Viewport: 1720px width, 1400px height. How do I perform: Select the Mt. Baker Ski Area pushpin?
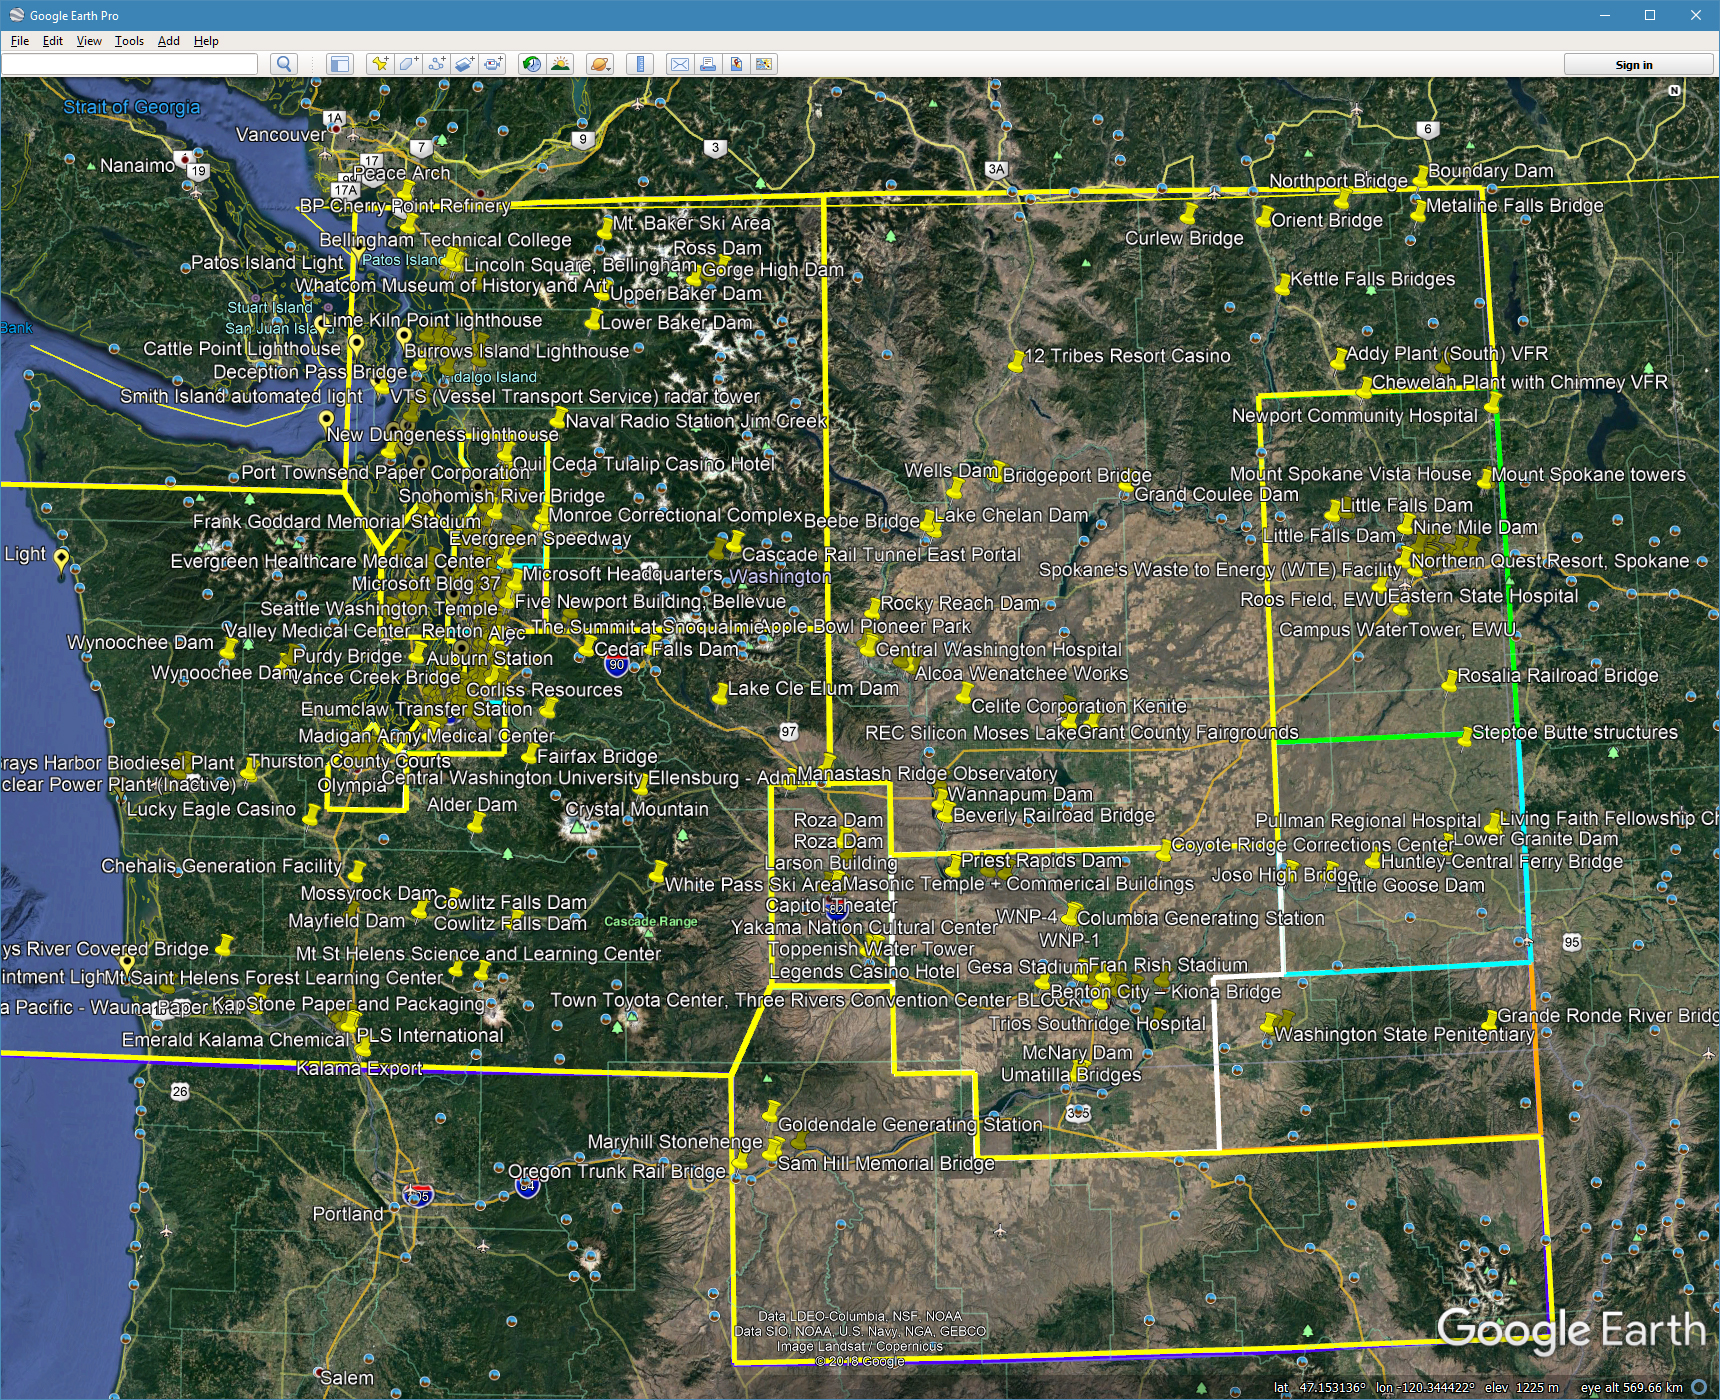[605, 228]
